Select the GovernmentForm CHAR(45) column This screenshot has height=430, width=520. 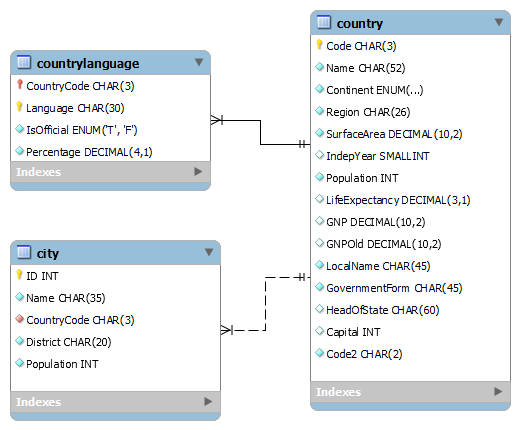pyautogui.click(x=394, y=288)
